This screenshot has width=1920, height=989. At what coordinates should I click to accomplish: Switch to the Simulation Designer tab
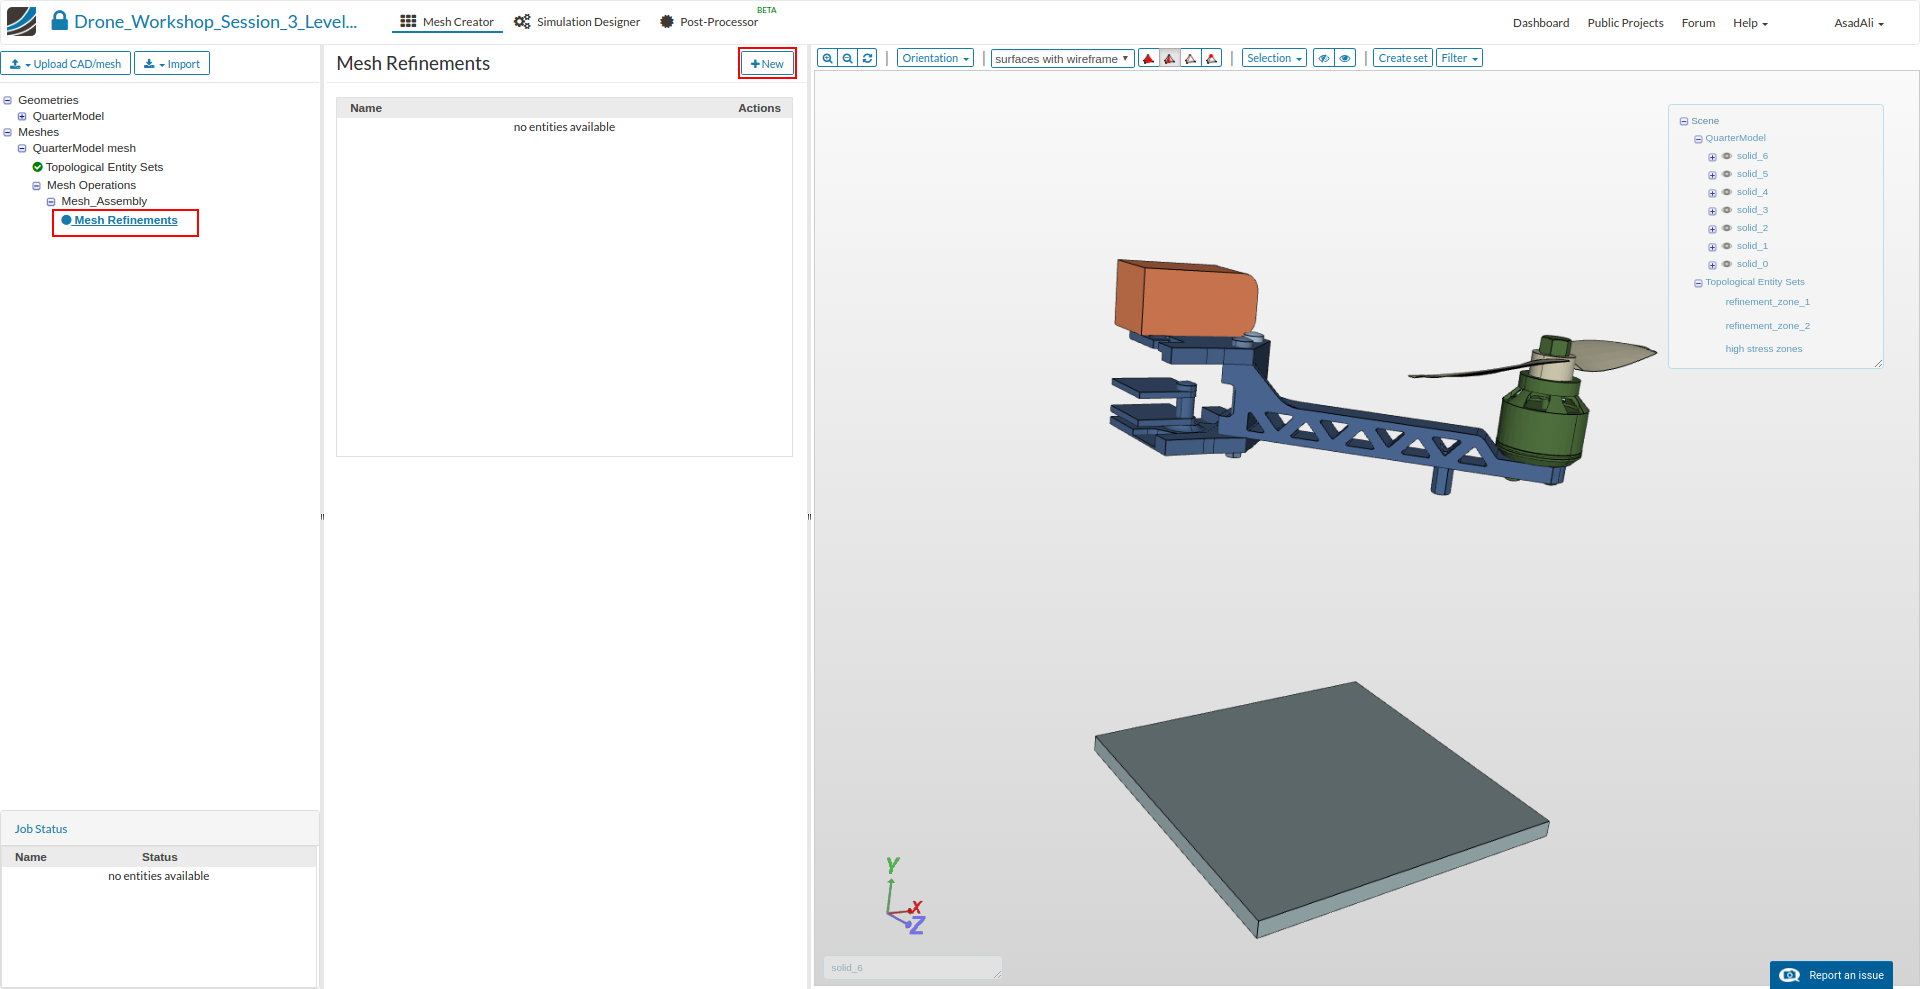click(577, 22)
